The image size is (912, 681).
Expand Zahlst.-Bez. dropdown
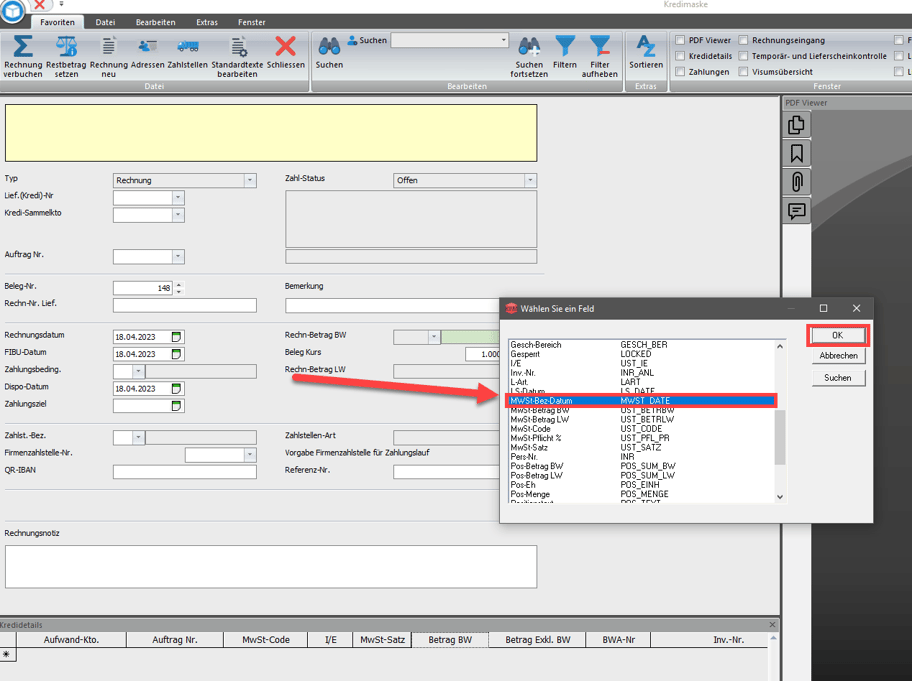[138, 437]
